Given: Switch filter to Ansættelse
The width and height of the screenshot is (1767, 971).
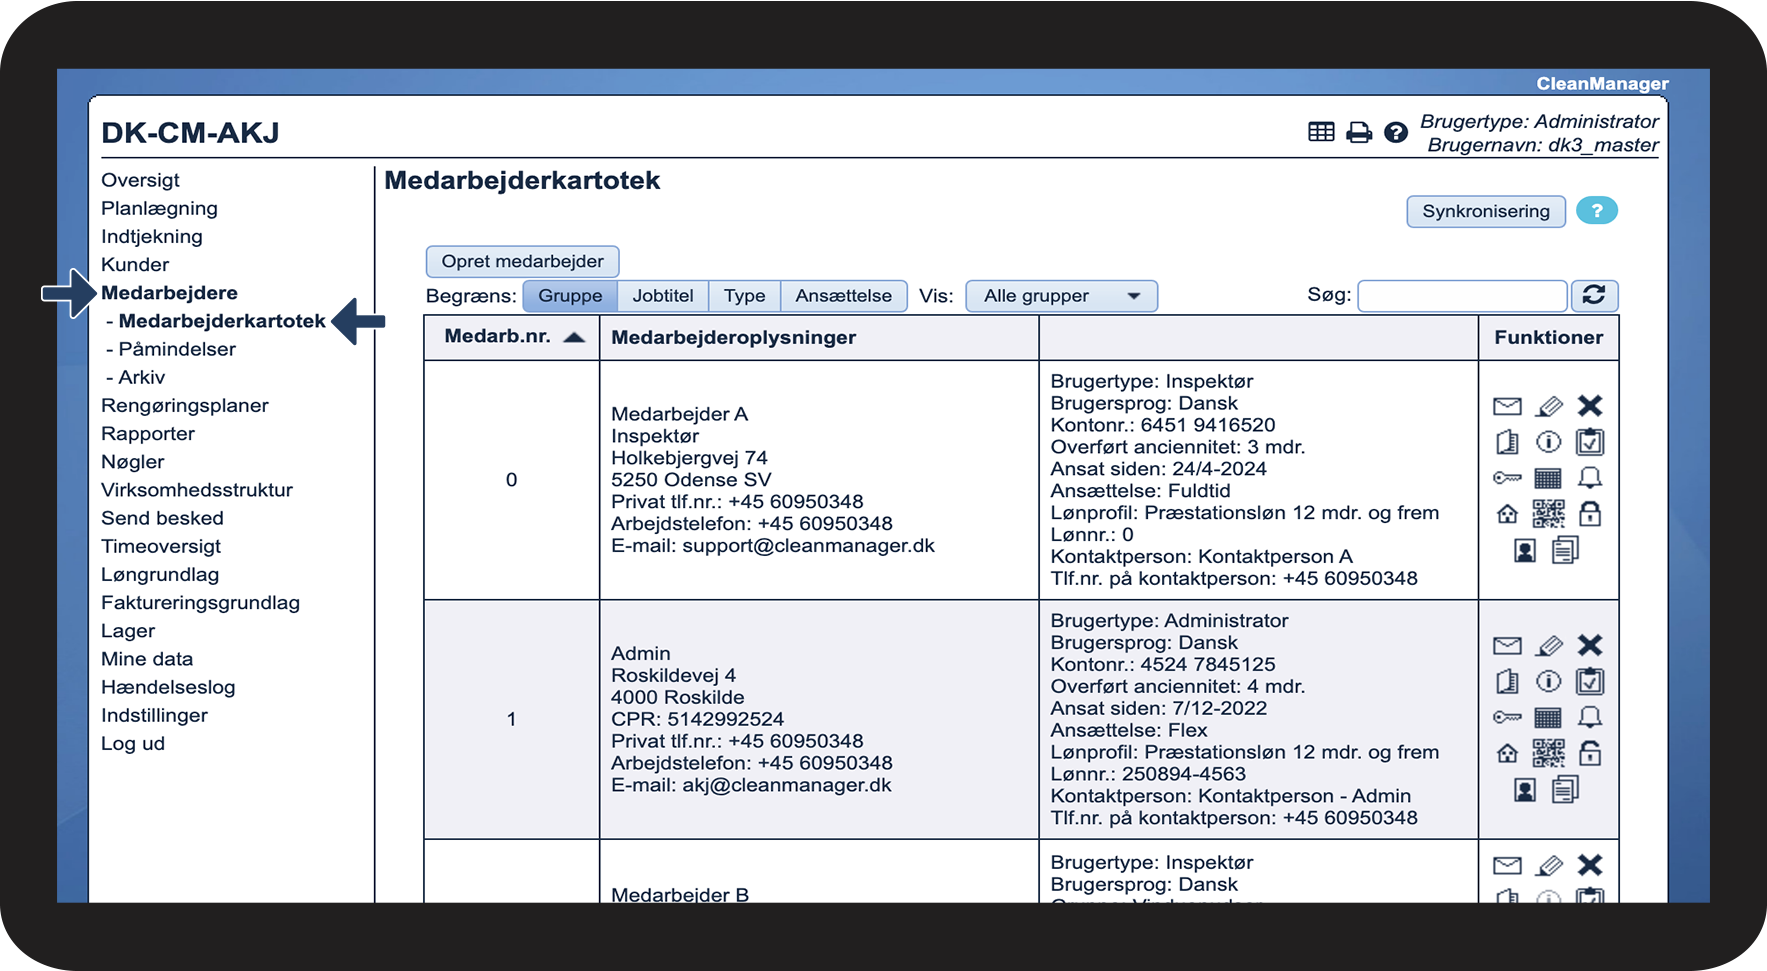Looking at the screenshot, I should click(x=843, y=296).
